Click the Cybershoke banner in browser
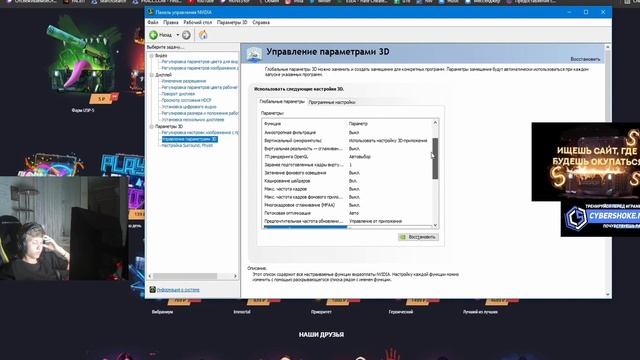Screen dimensions: 640x360 coord(600,219)
